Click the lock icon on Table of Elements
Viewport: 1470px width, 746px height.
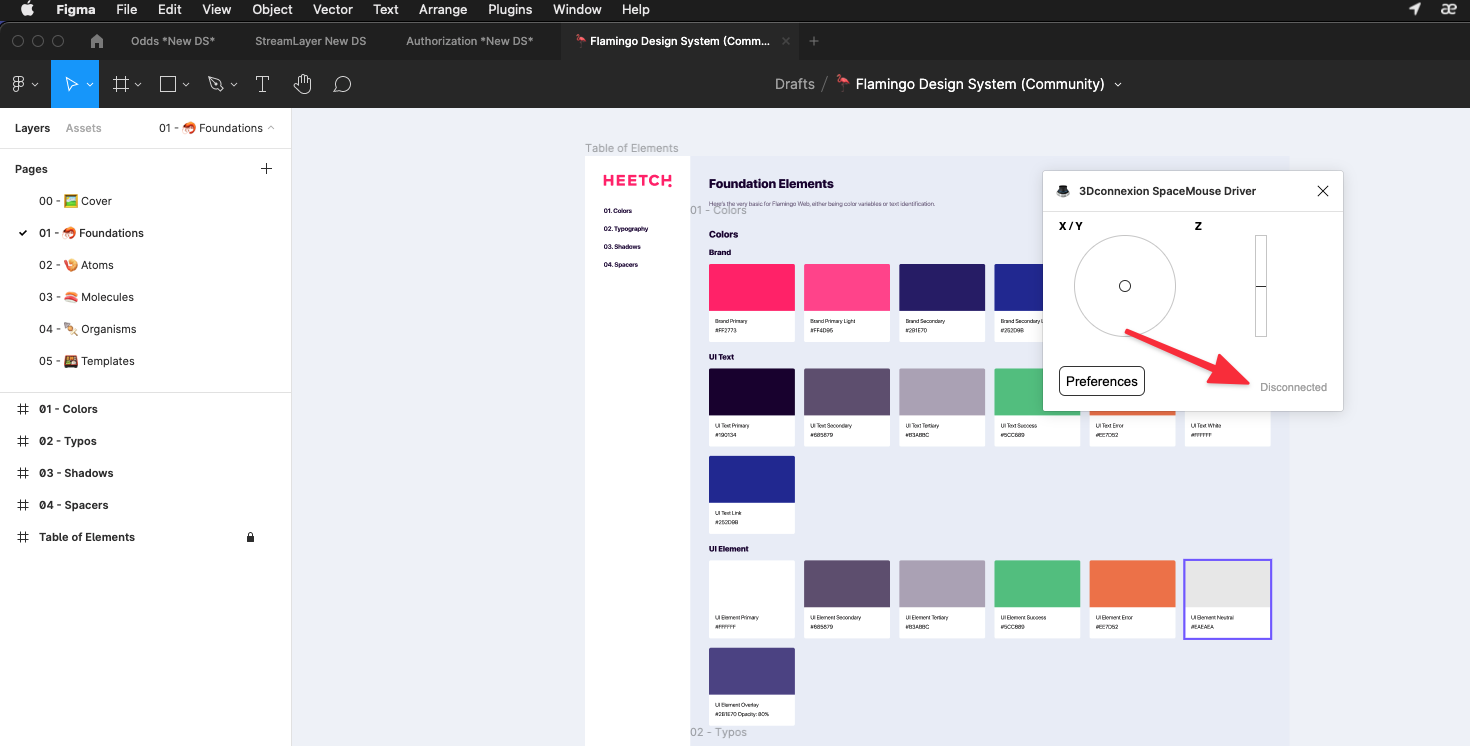pyautogui.click(x=250, y=537)
